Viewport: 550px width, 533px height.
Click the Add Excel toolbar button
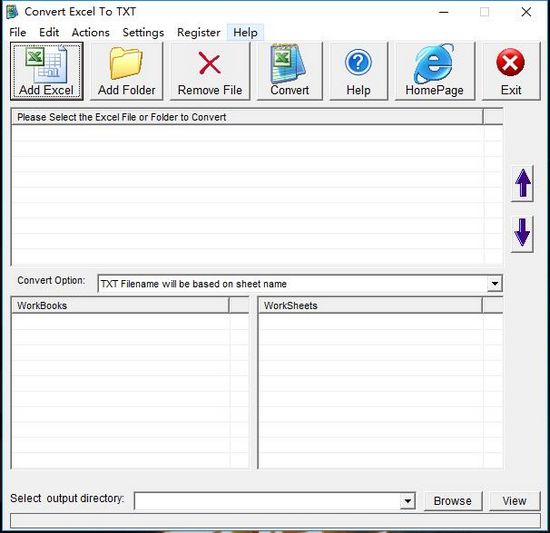pos(47,71)
